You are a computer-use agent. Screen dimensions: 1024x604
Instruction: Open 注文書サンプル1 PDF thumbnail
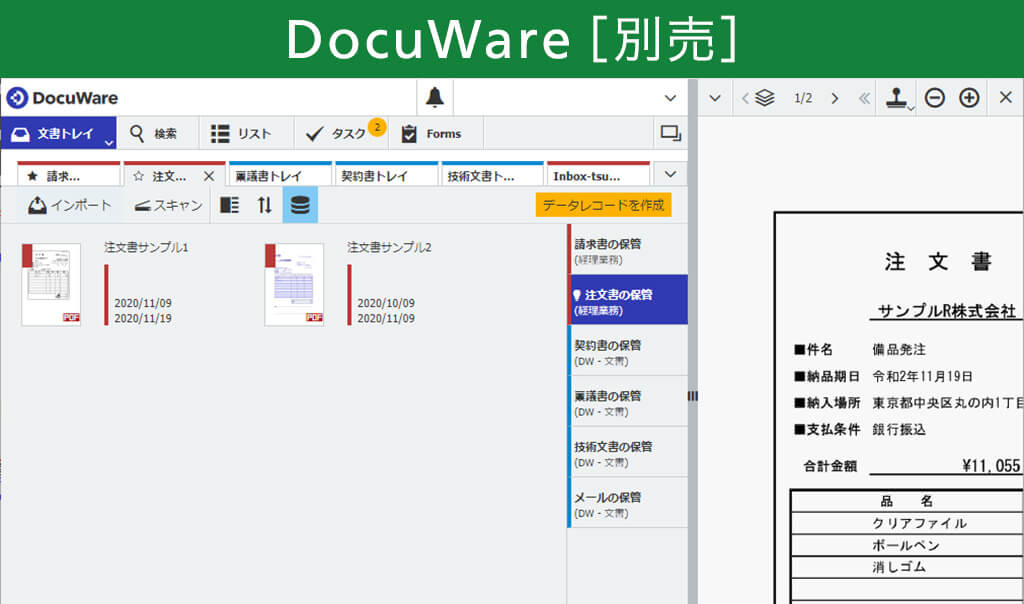point(51,284)
